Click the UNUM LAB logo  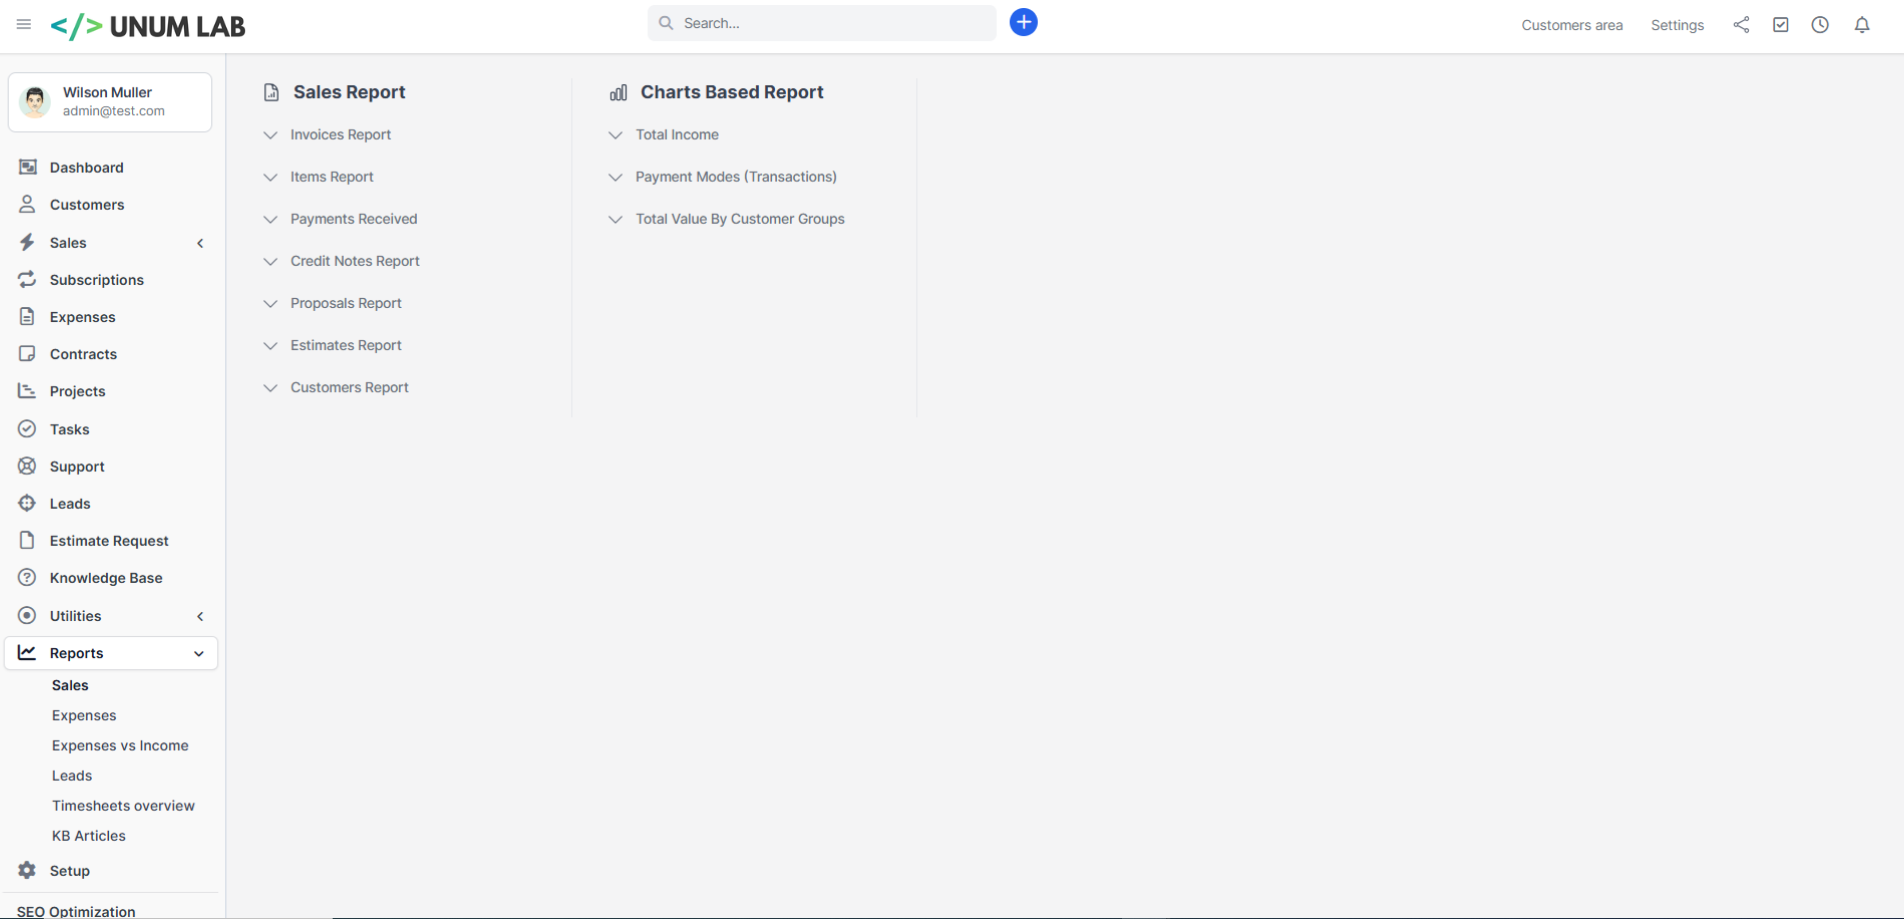148,26
